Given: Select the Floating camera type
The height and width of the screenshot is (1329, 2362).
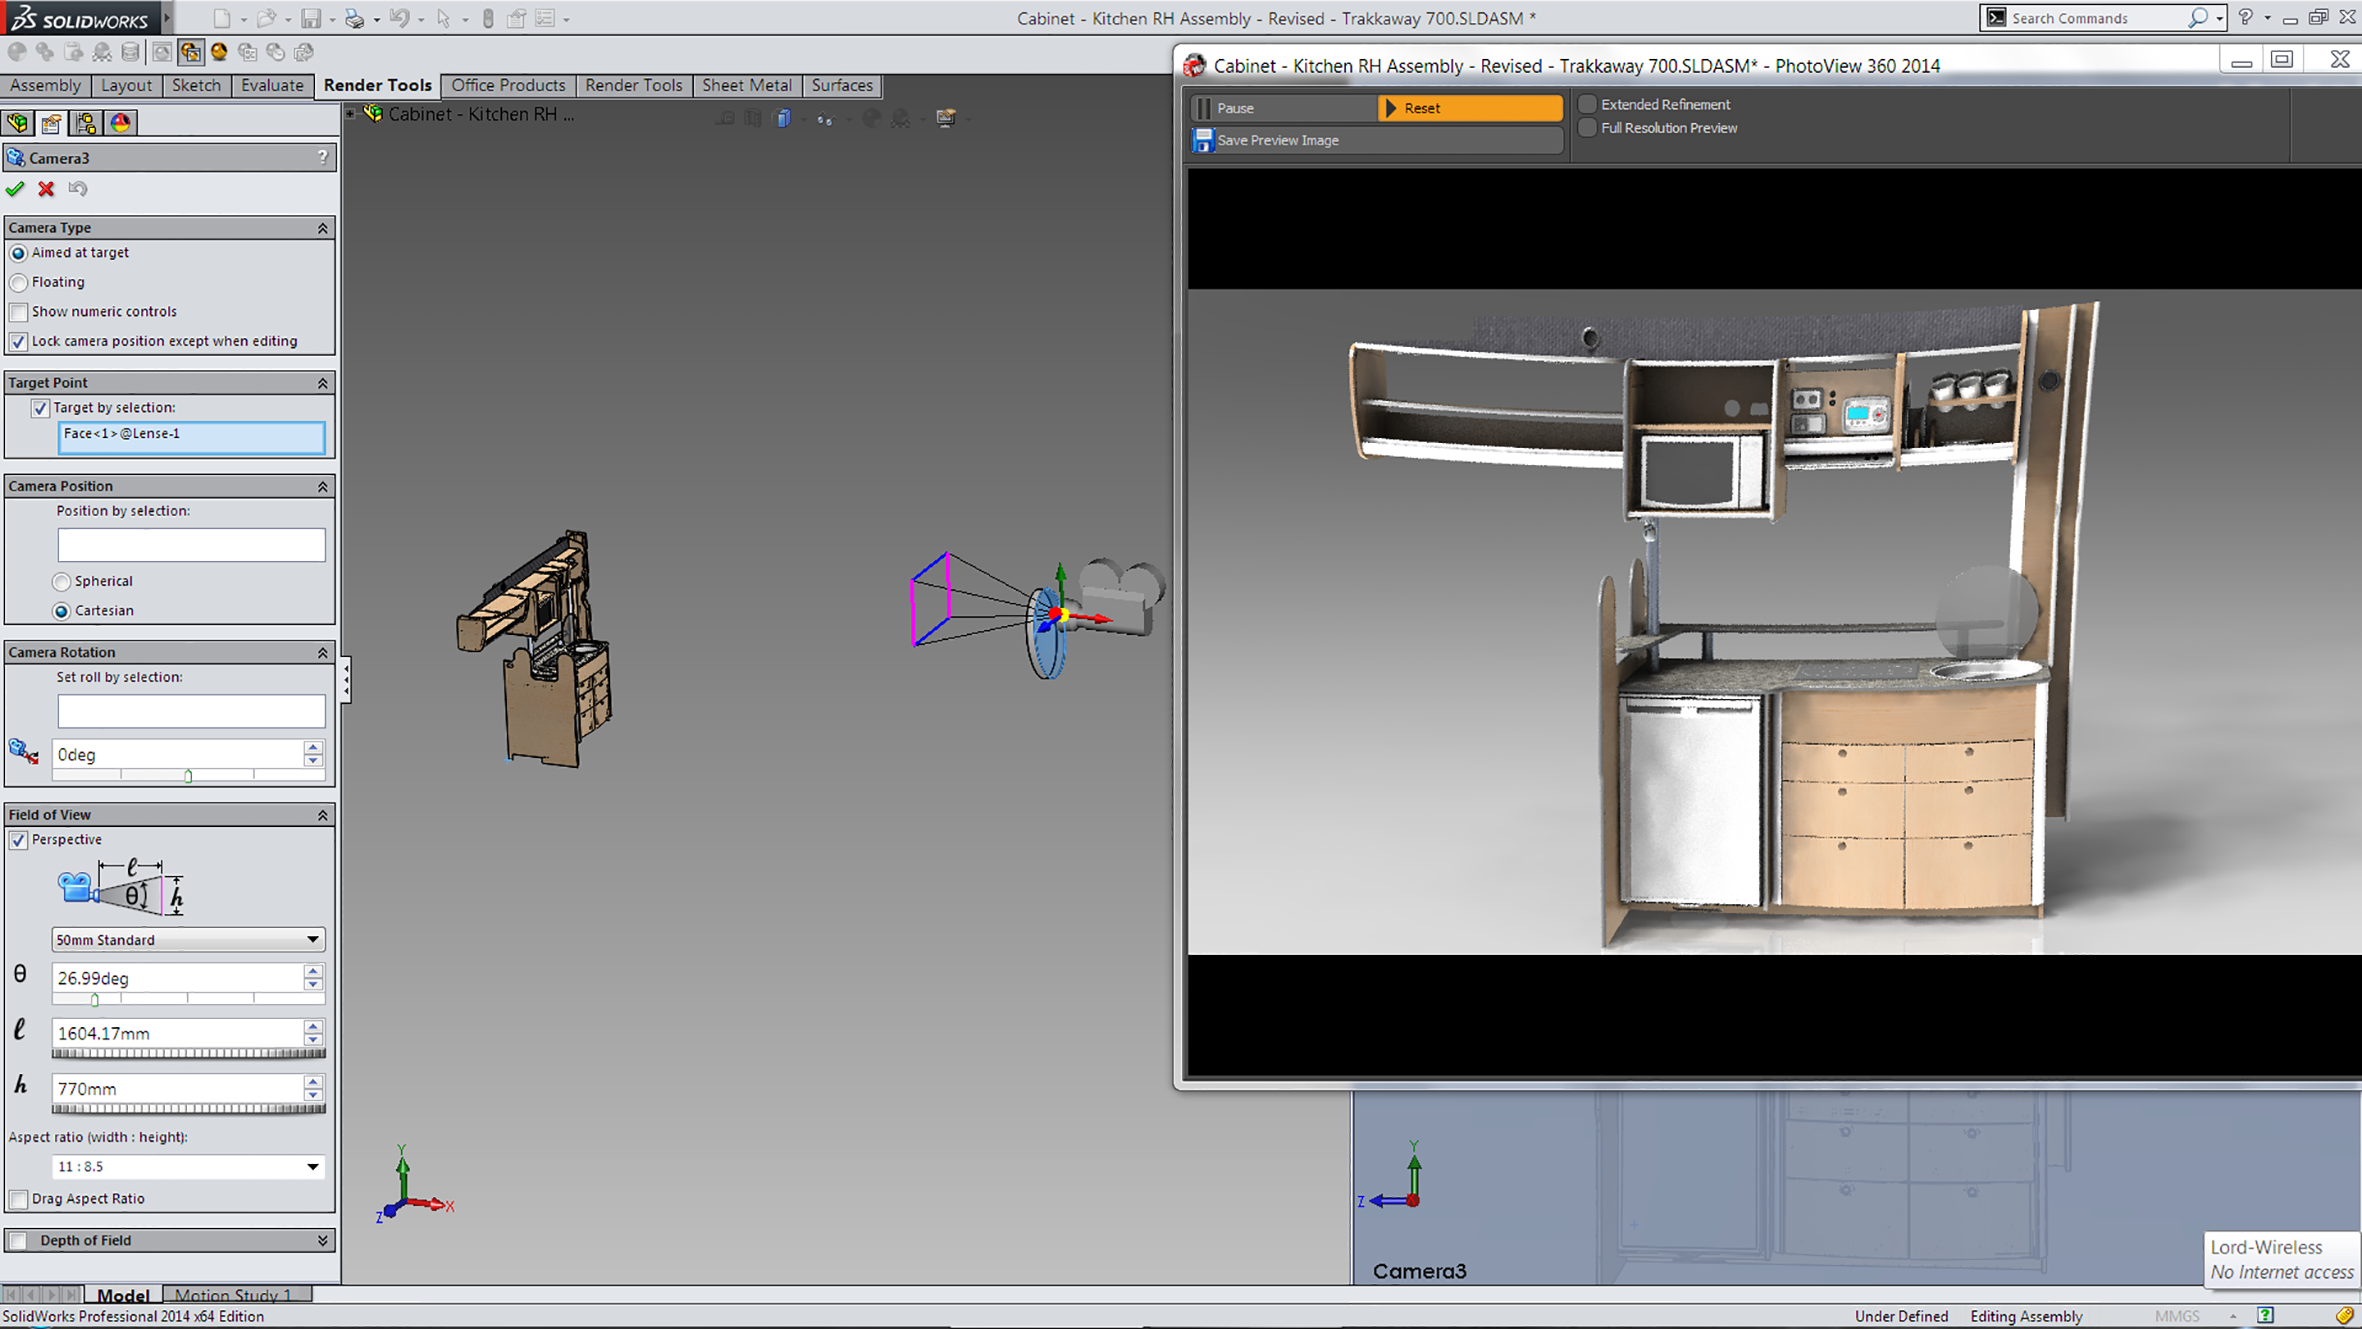Looking at the screenshot, I should [19, 283].
